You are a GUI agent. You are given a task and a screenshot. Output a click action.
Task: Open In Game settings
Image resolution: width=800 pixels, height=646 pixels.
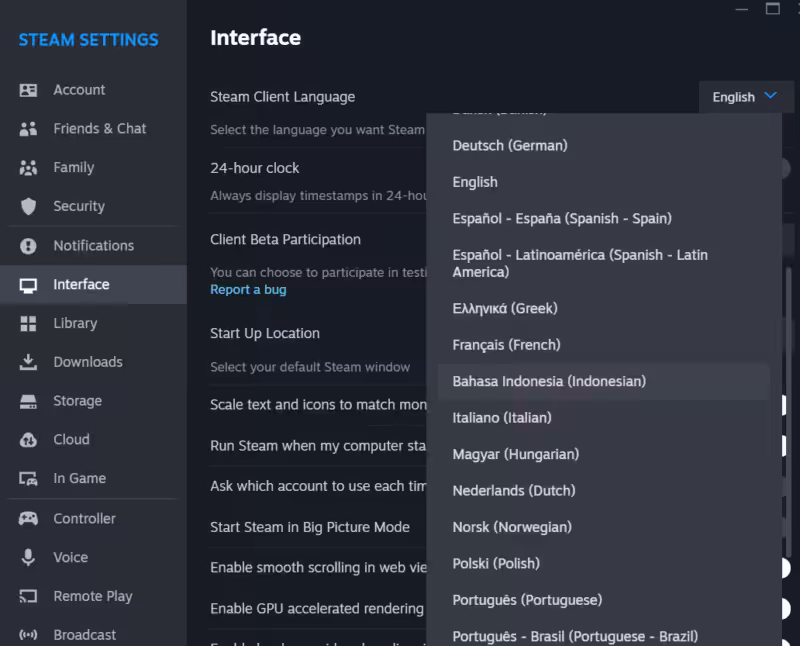(x=93, y=479)
